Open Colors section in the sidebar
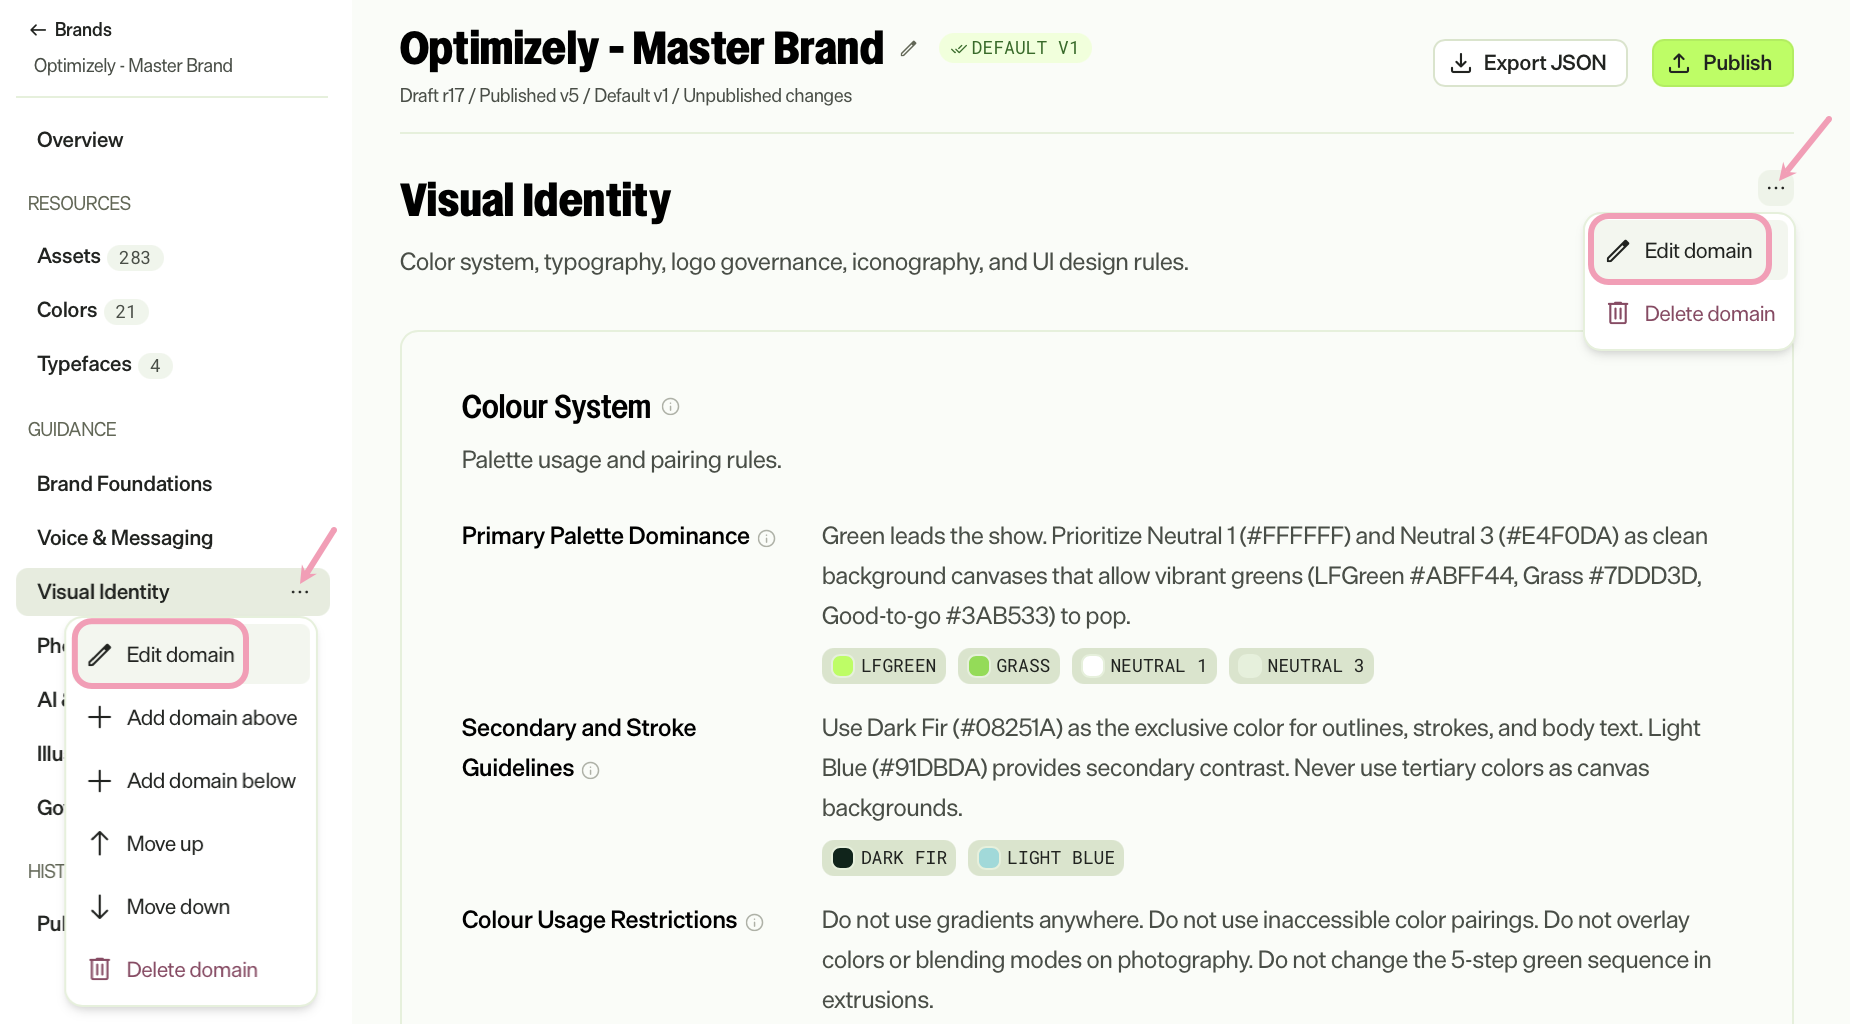1850x1024 pixels. pyautogui.click(x=67, y=310)
